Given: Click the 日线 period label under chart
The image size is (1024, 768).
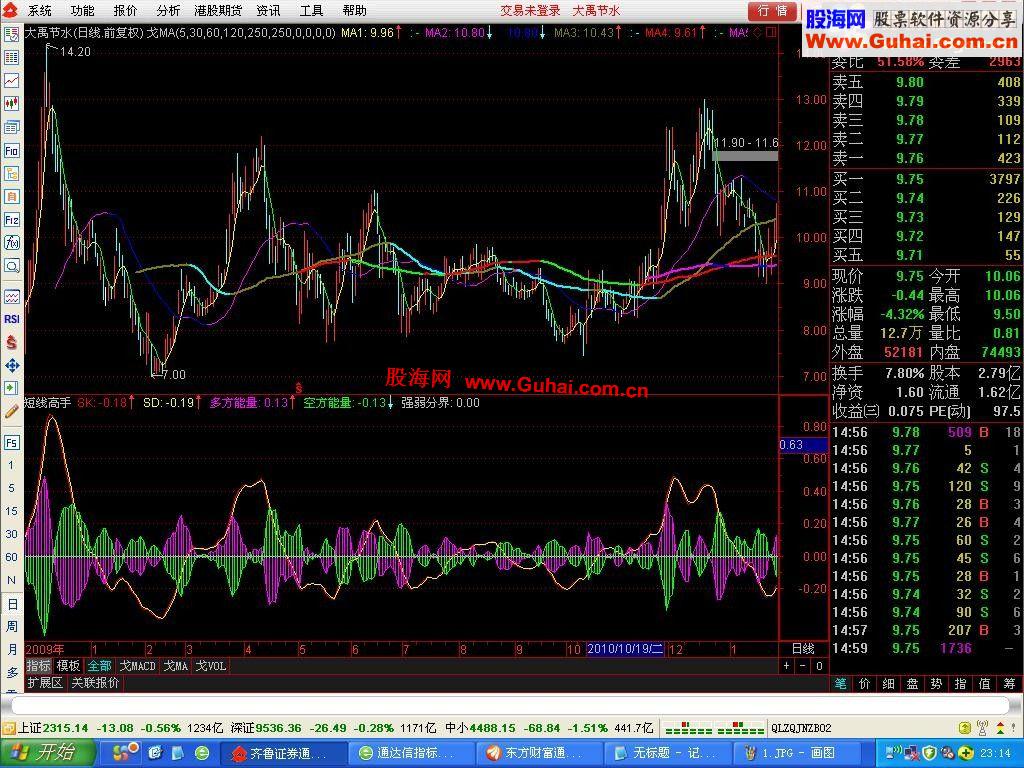Looking at the screenshot, I should pos(803,649).
